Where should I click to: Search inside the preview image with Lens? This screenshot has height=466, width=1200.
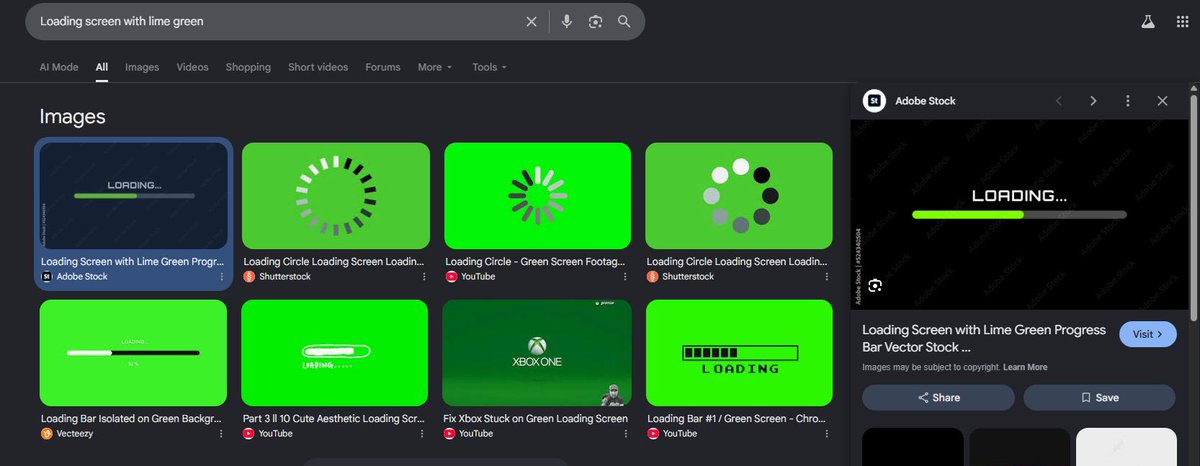875,286
